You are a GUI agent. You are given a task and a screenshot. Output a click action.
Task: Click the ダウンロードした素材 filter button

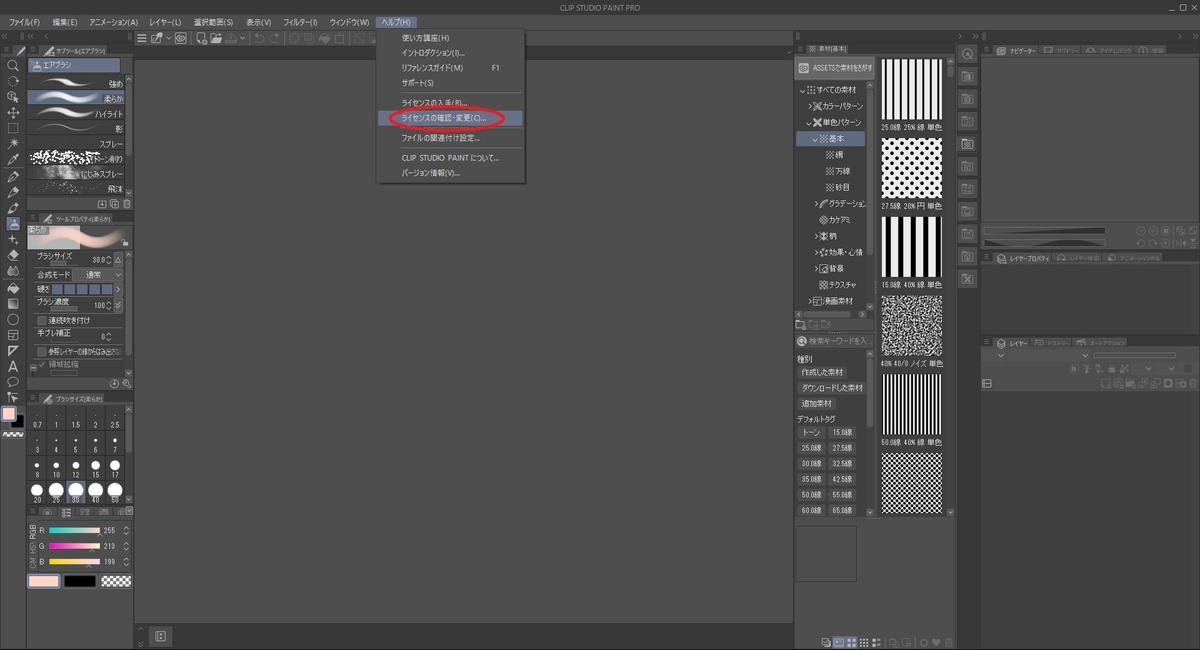832,387
